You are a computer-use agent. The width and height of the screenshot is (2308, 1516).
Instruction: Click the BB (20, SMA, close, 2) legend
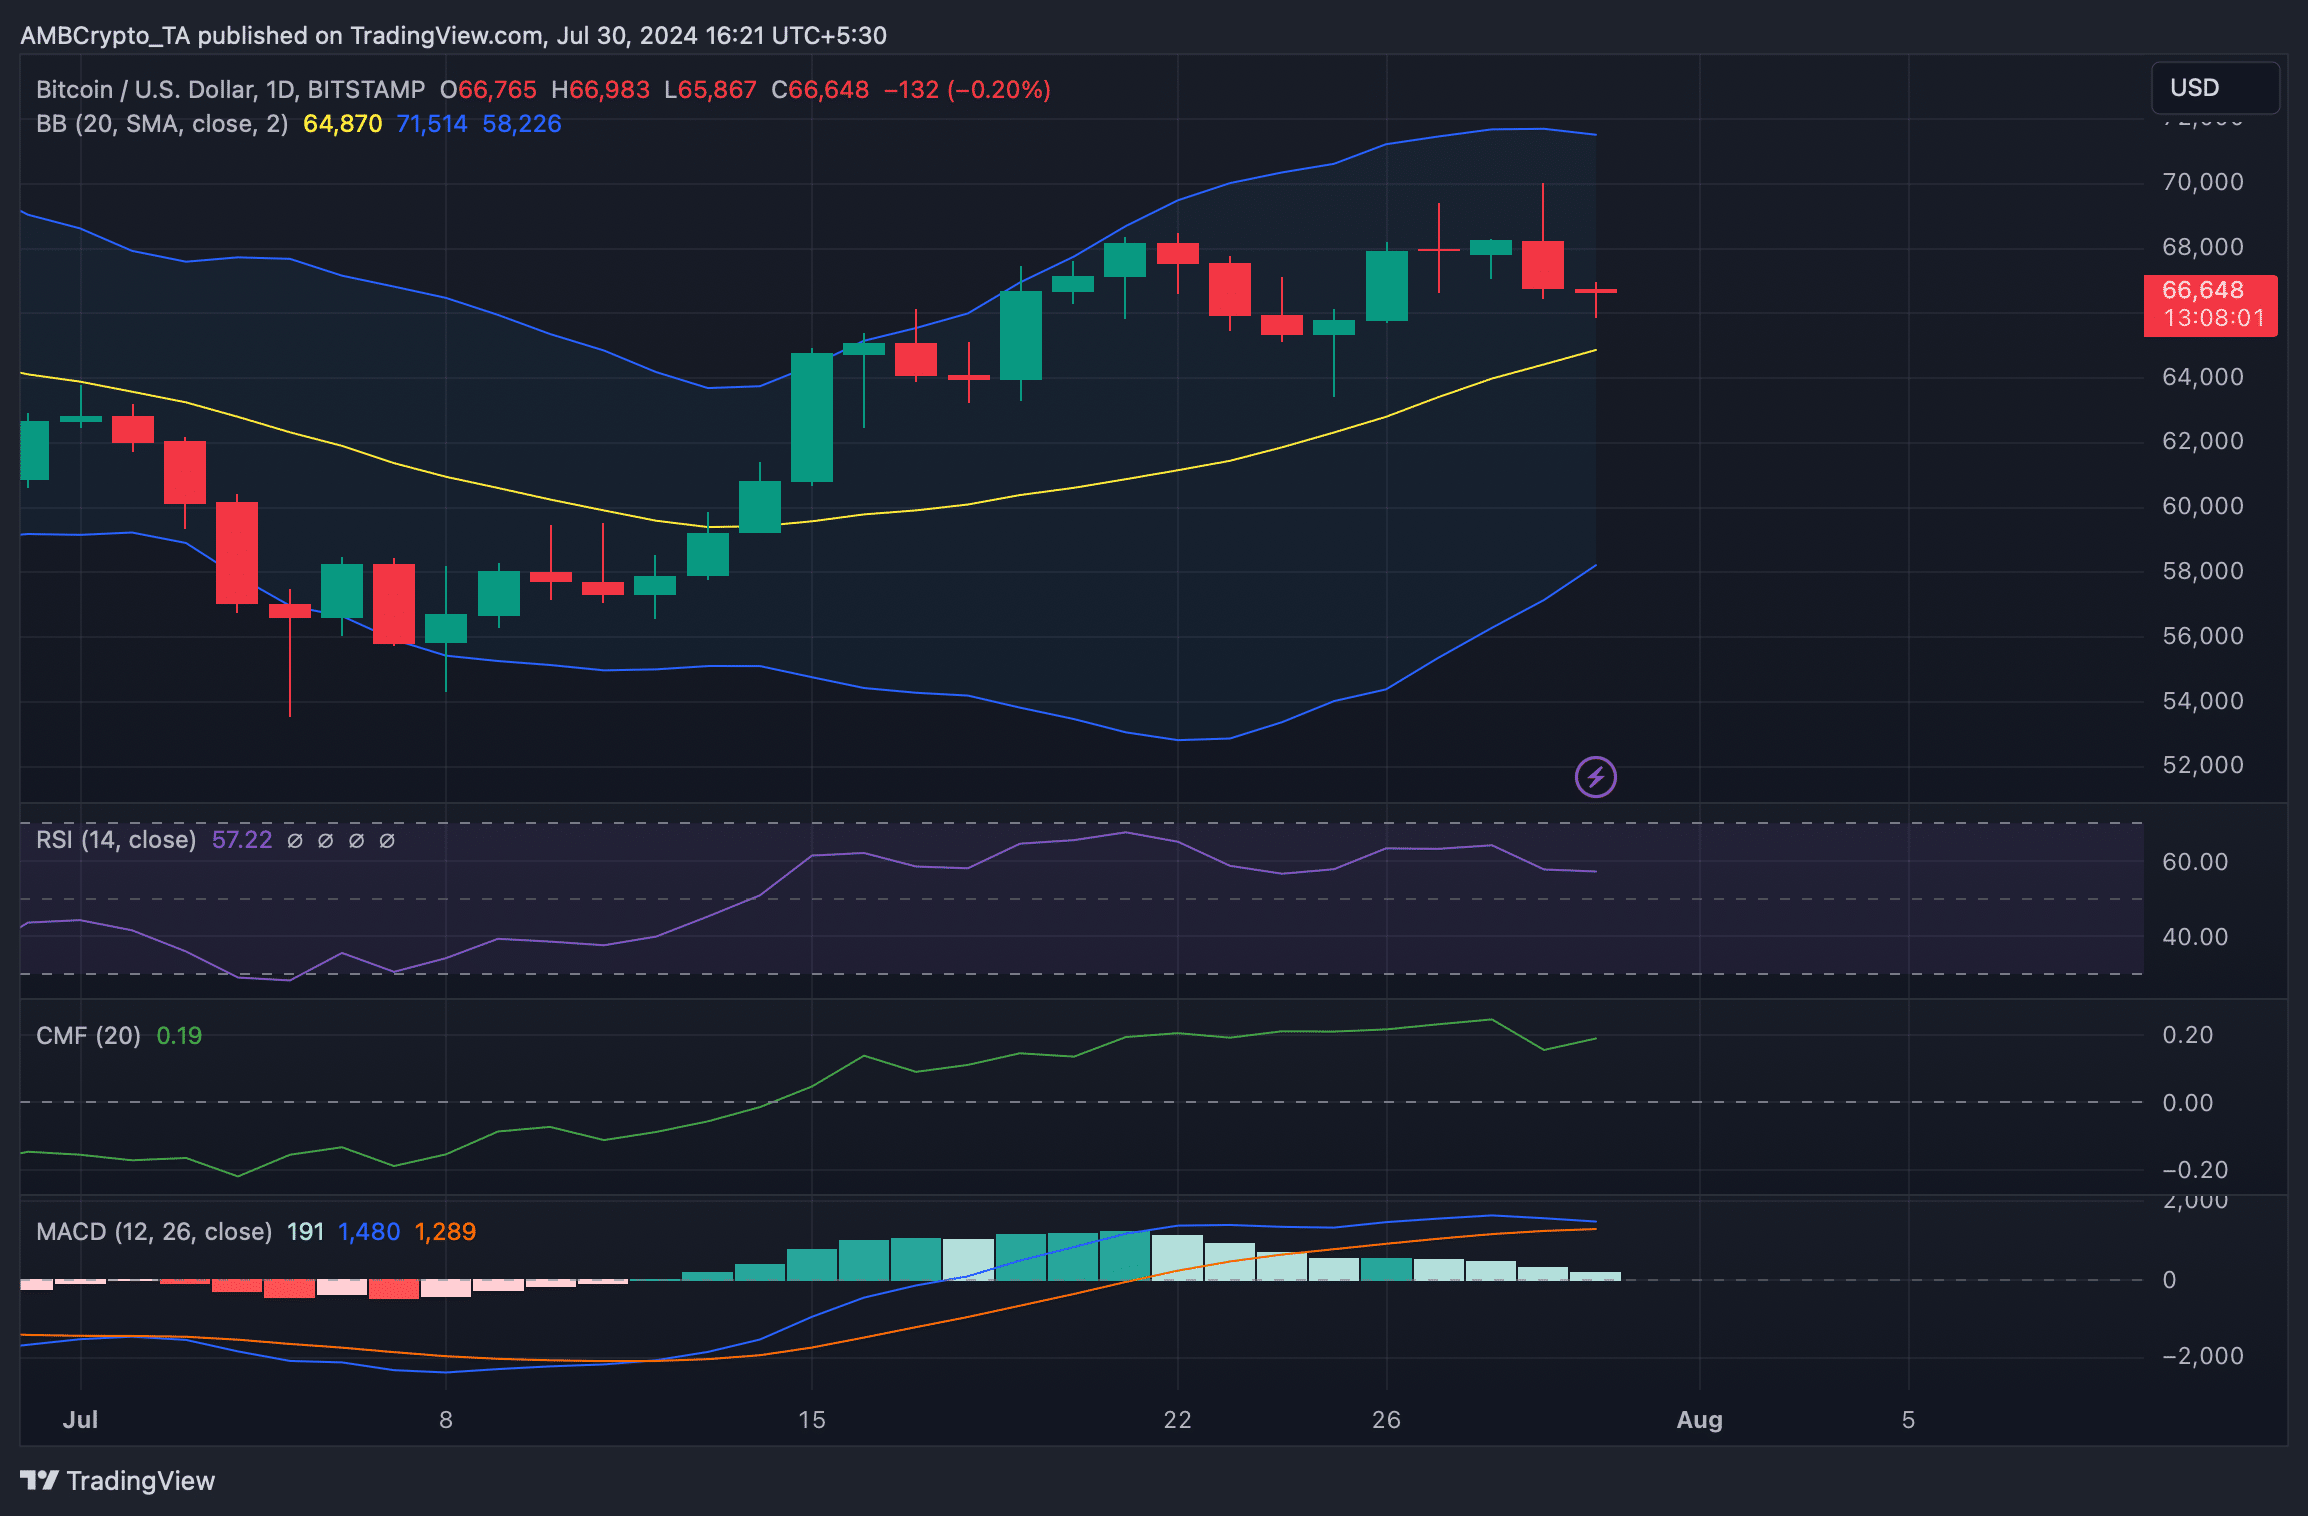tap(162, 124)
